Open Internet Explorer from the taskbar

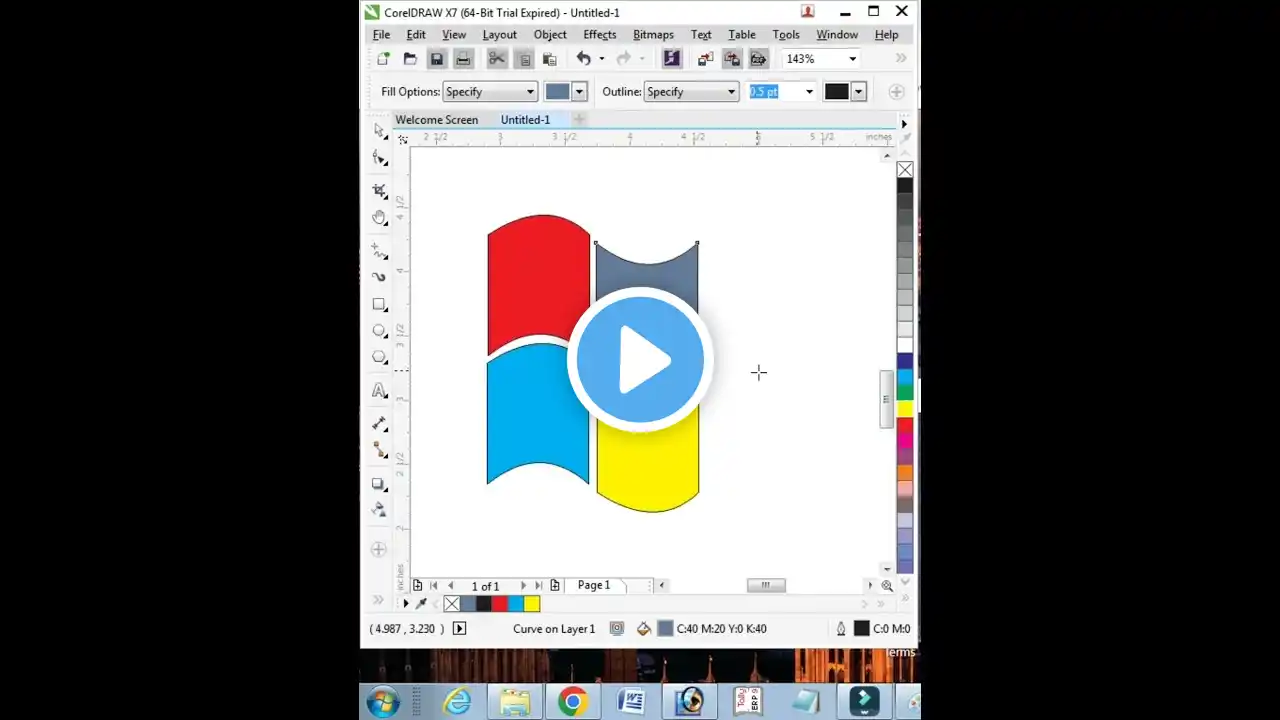point(457,702)
